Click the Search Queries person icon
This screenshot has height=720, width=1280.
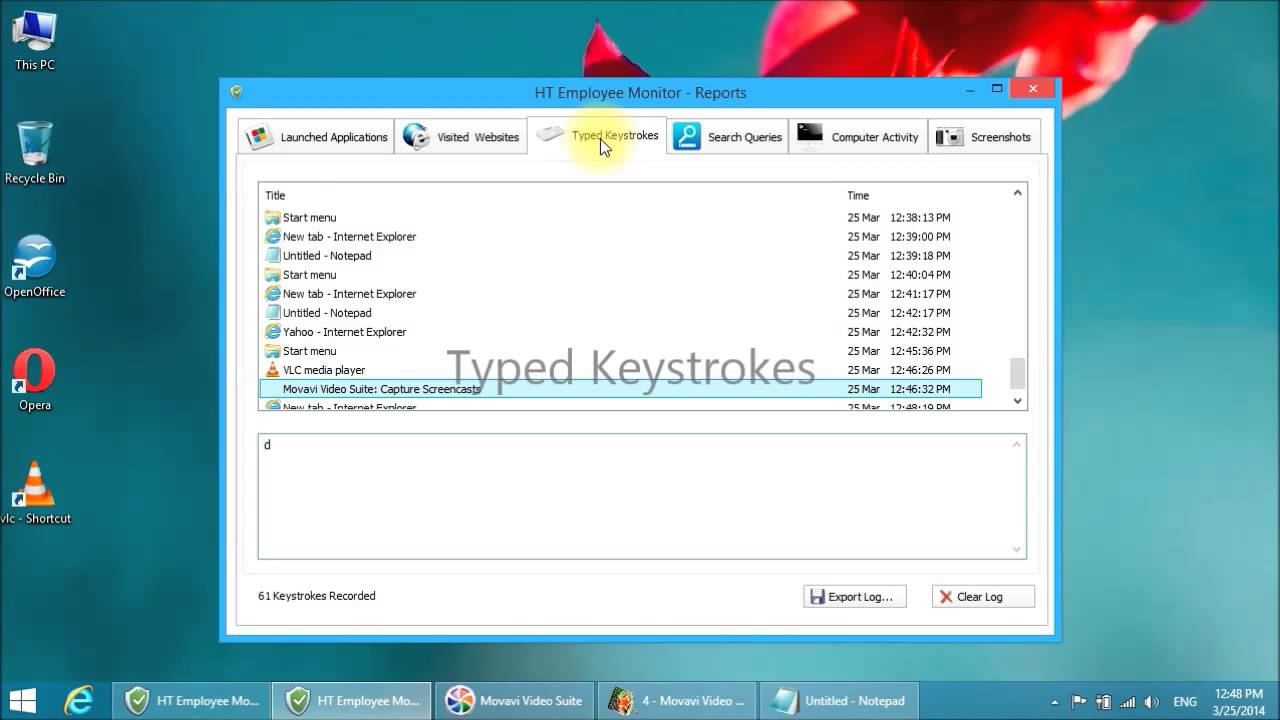pos(687,137)
